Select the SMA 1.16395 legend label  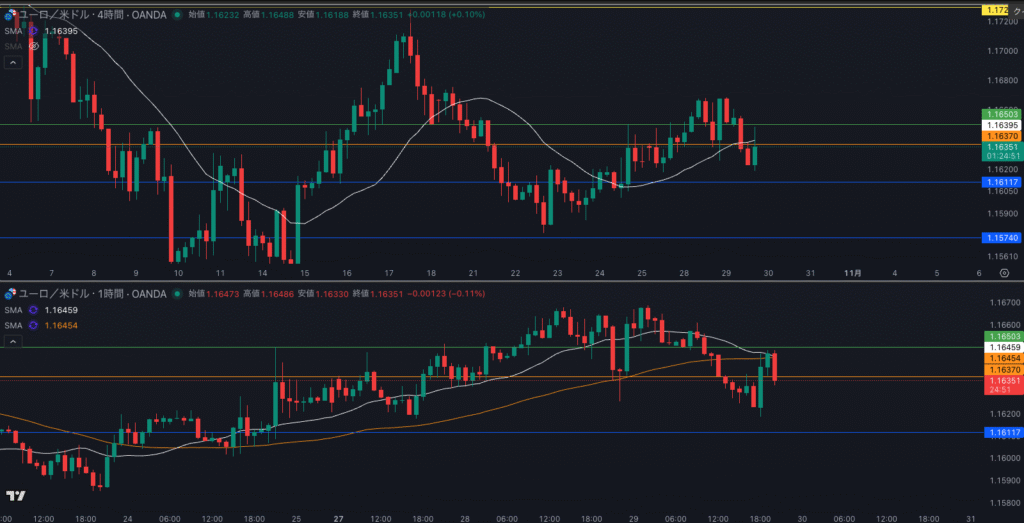[x=12, y=31]
